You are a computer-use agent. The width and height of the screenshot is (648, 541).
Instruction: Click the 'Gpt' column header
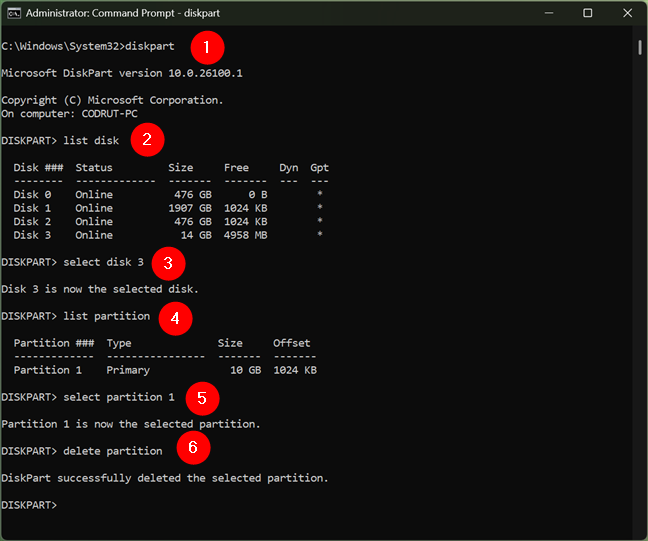(319, 168)
